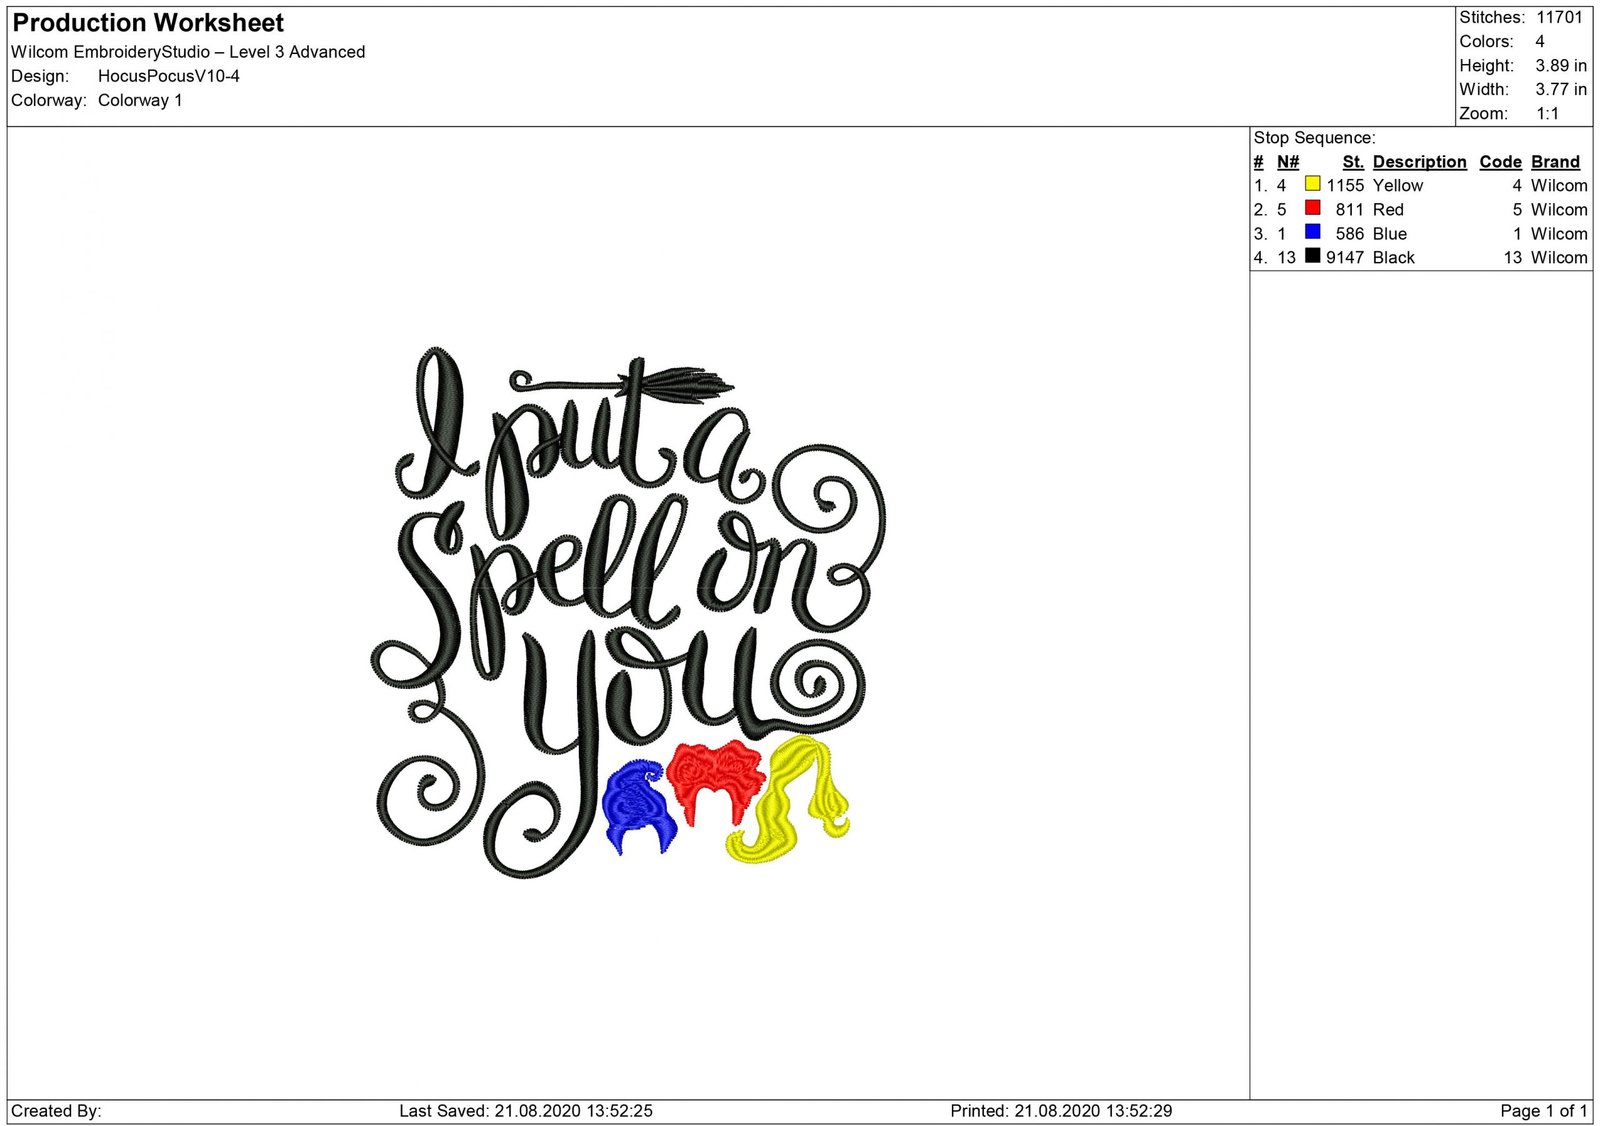1600x1126 pixels.
Task: Select the 'Production Worksheet' title
Action: (x=148, y=23)
